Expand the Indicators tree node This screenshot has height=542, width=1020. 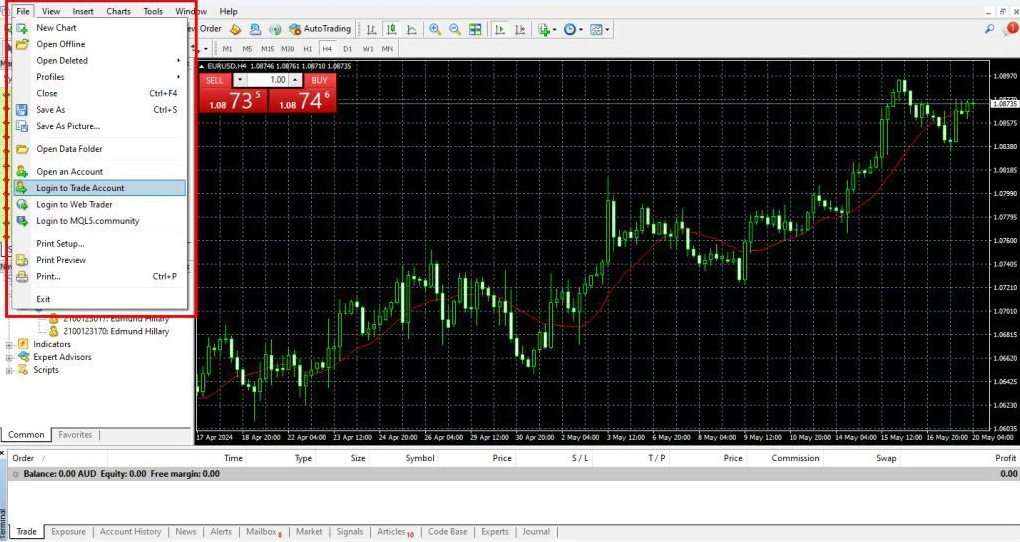point(9,345)
